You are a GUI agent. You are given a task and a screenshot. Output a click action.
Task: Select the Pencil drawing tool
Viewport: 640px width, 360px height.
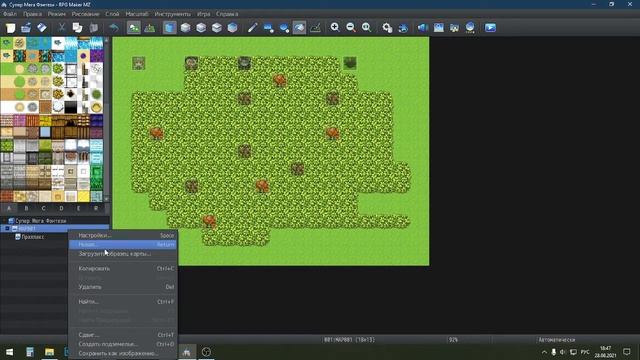point(253,28)
